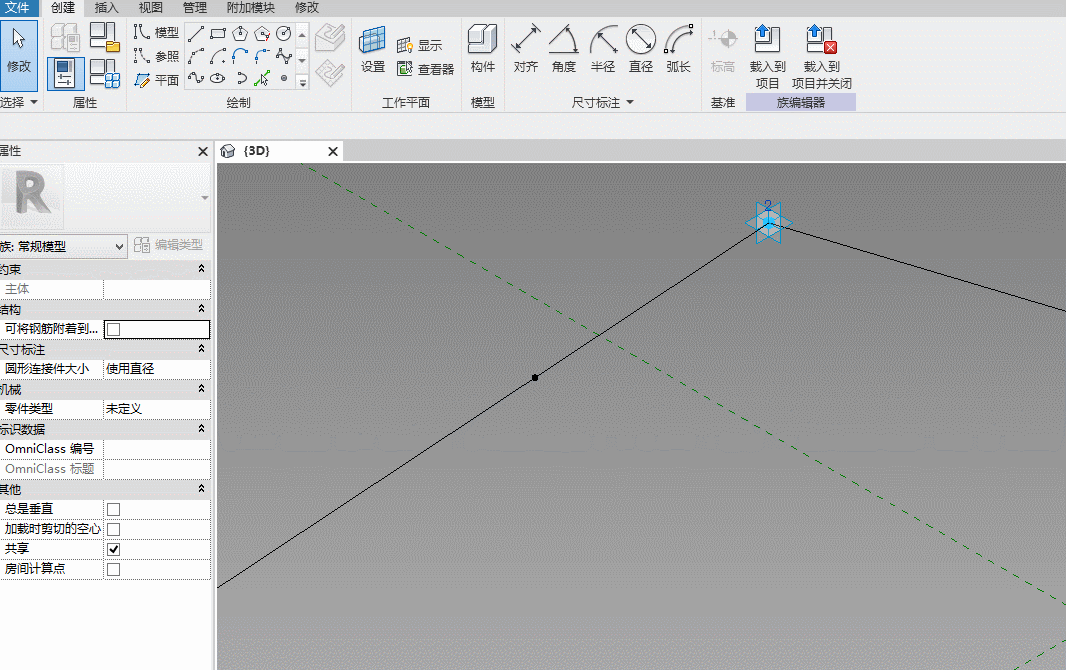
Task: Uncheck the 共享 checkbox
Action: point(114,549)
